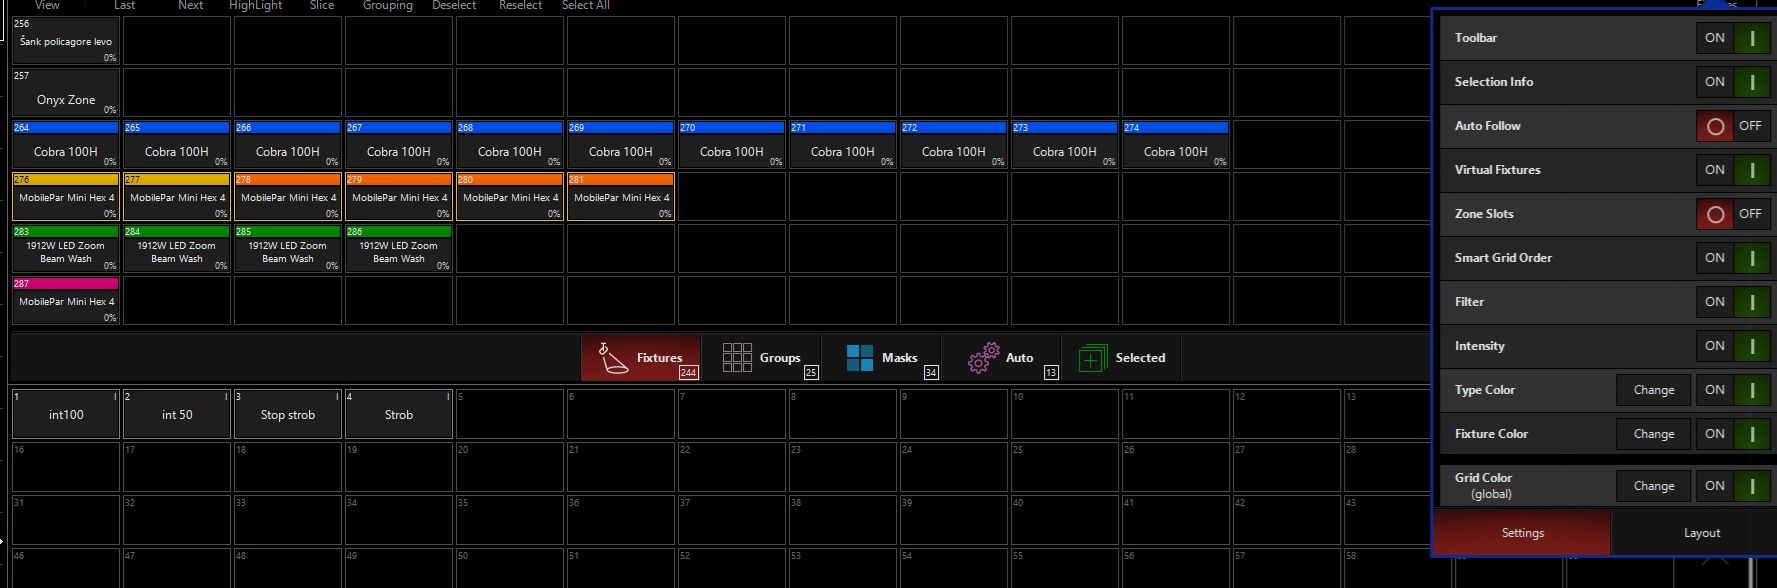1777x588 pixels.
Task: Select Cobra 100H fixture 271
Action: click(x=843, y=144)
